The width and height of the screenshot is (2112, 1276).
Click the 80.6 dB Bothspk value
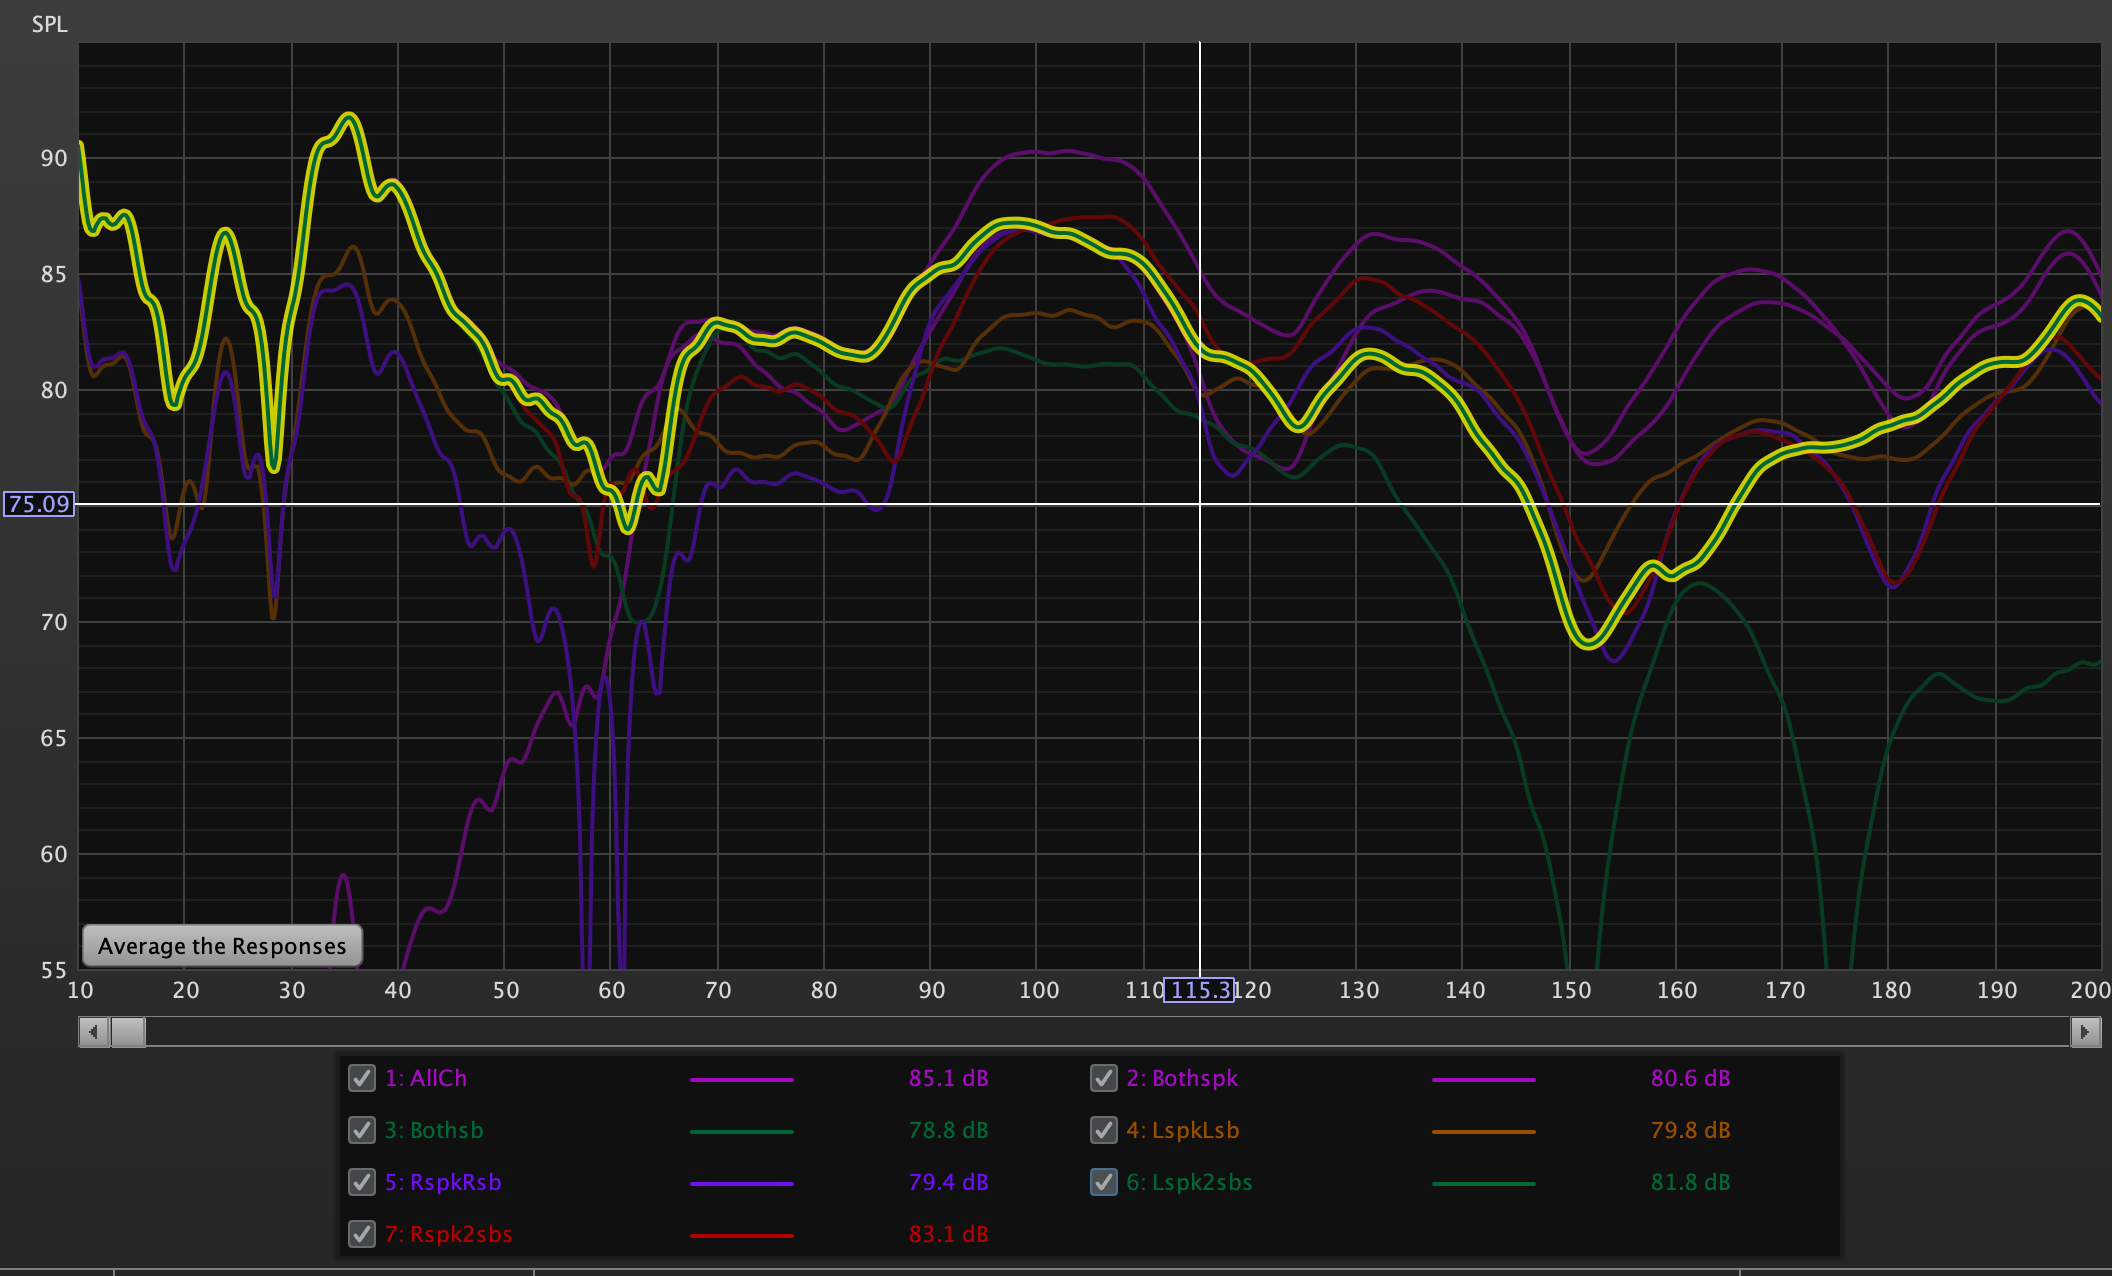pyautogui.click(x=1691, y=1078)
